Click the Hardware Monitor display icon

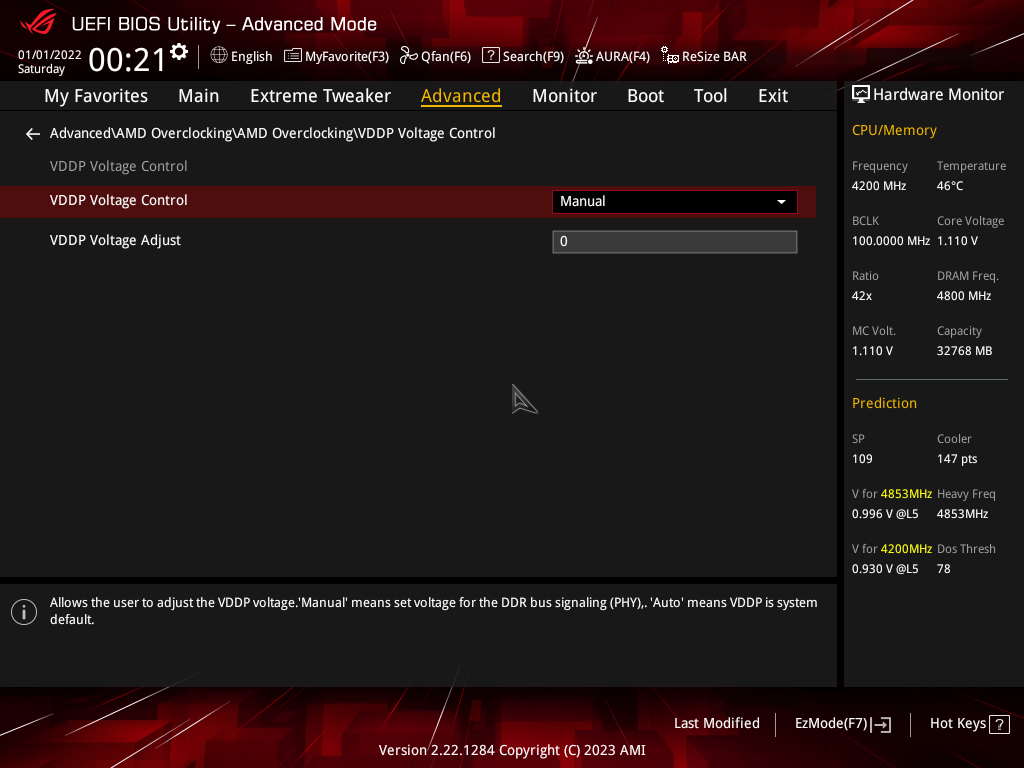coord(861,95)
